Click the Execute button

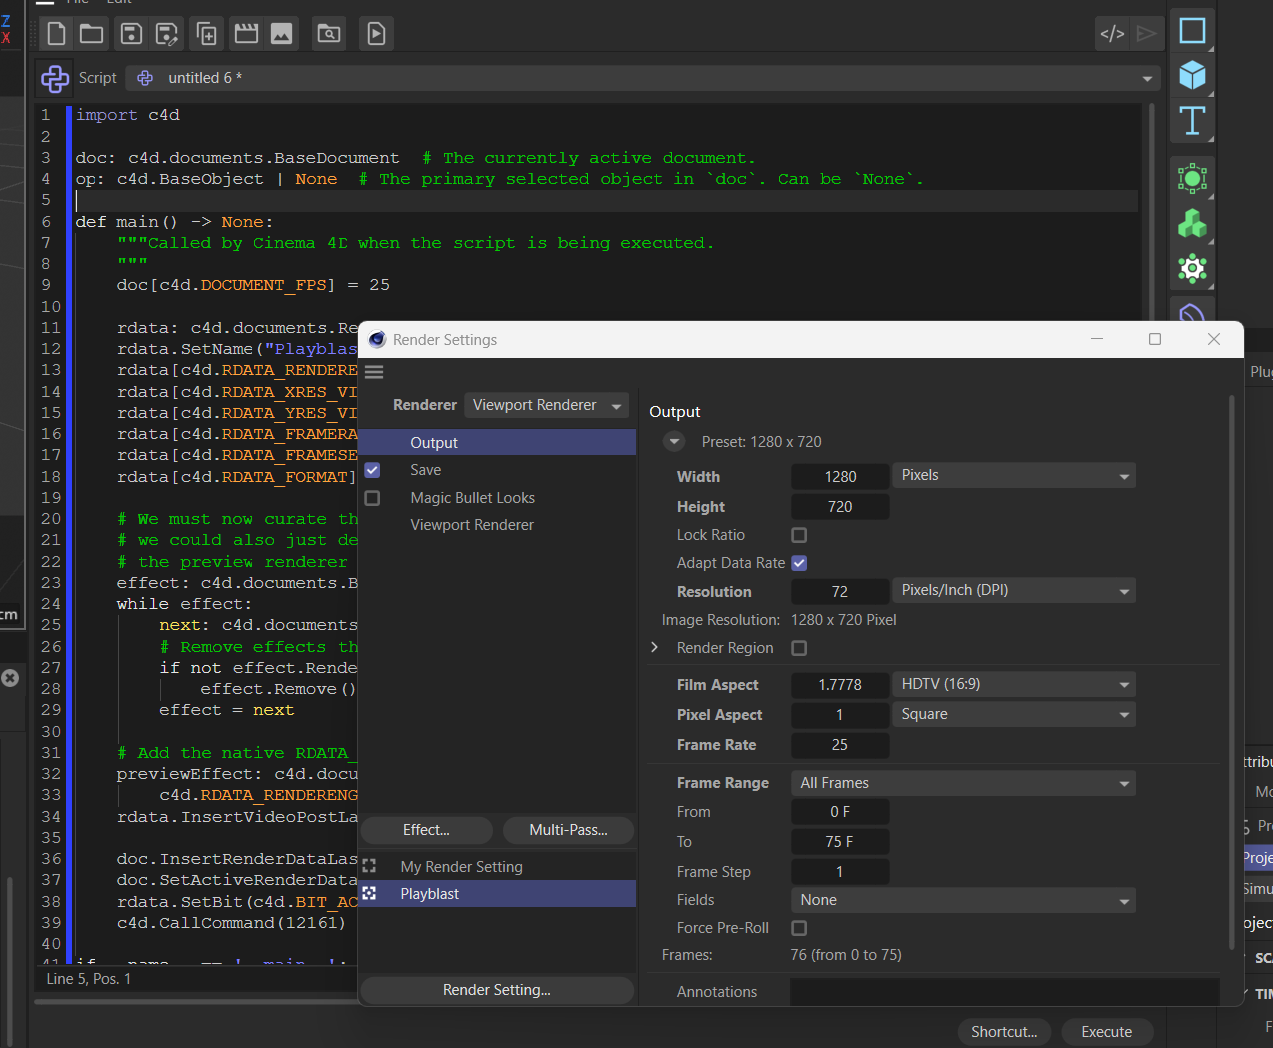(1106, 1032)
